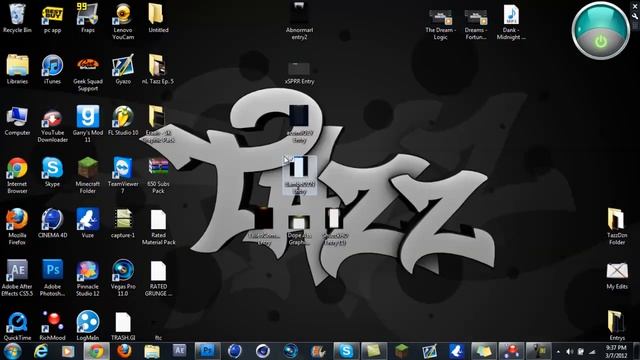Select the TRASH.GI file icon
The height and width of the screenshot is (360, 640).
[123, 327]
